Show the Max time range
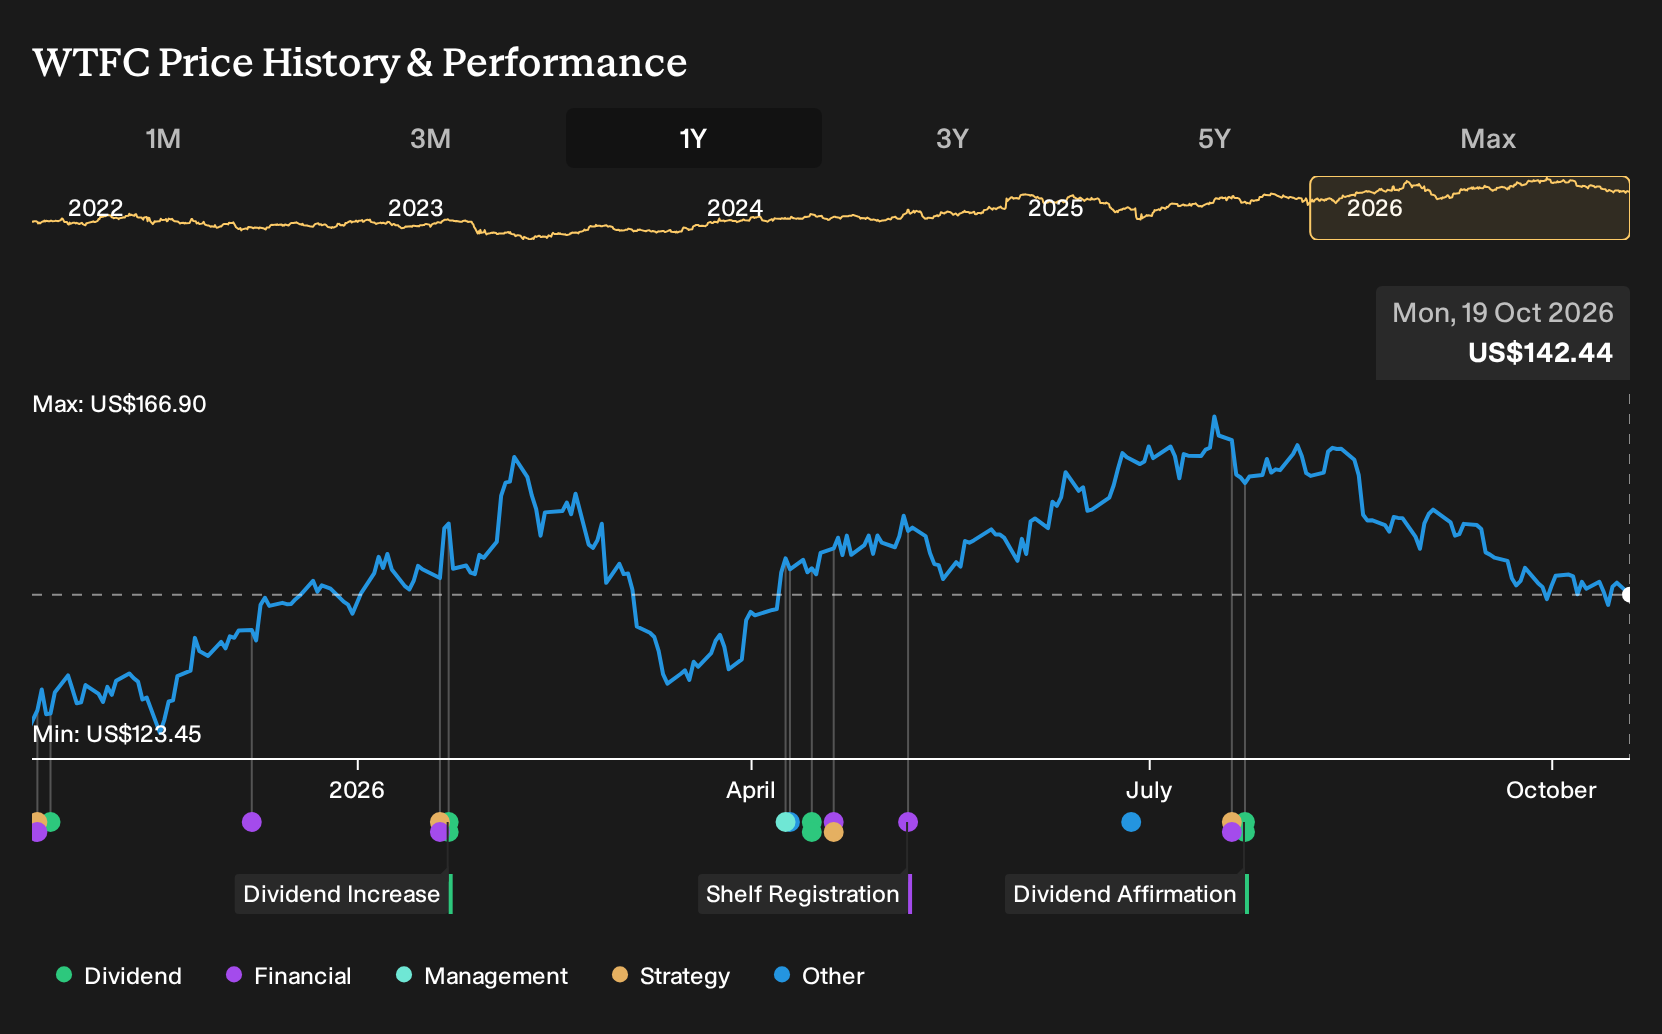Image resolution: width=1662 pixels, height=1034 pixels. click(1488, 138)
